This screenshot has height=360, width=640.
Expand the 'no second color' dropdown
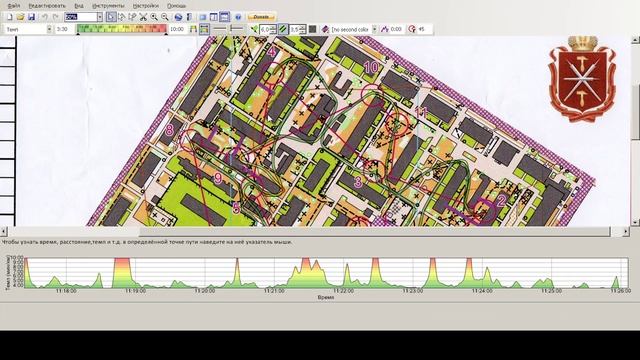(374, 29)
